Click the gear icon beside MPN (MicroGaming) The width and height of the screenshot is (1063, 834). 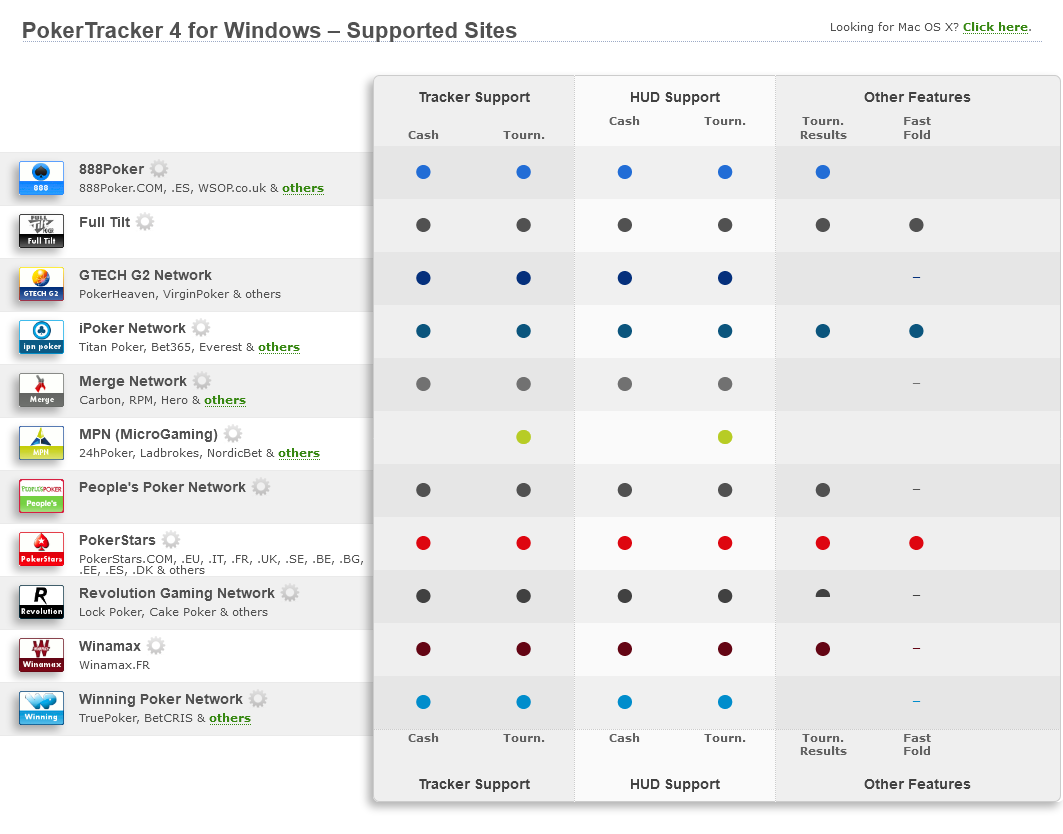[233, 433]
